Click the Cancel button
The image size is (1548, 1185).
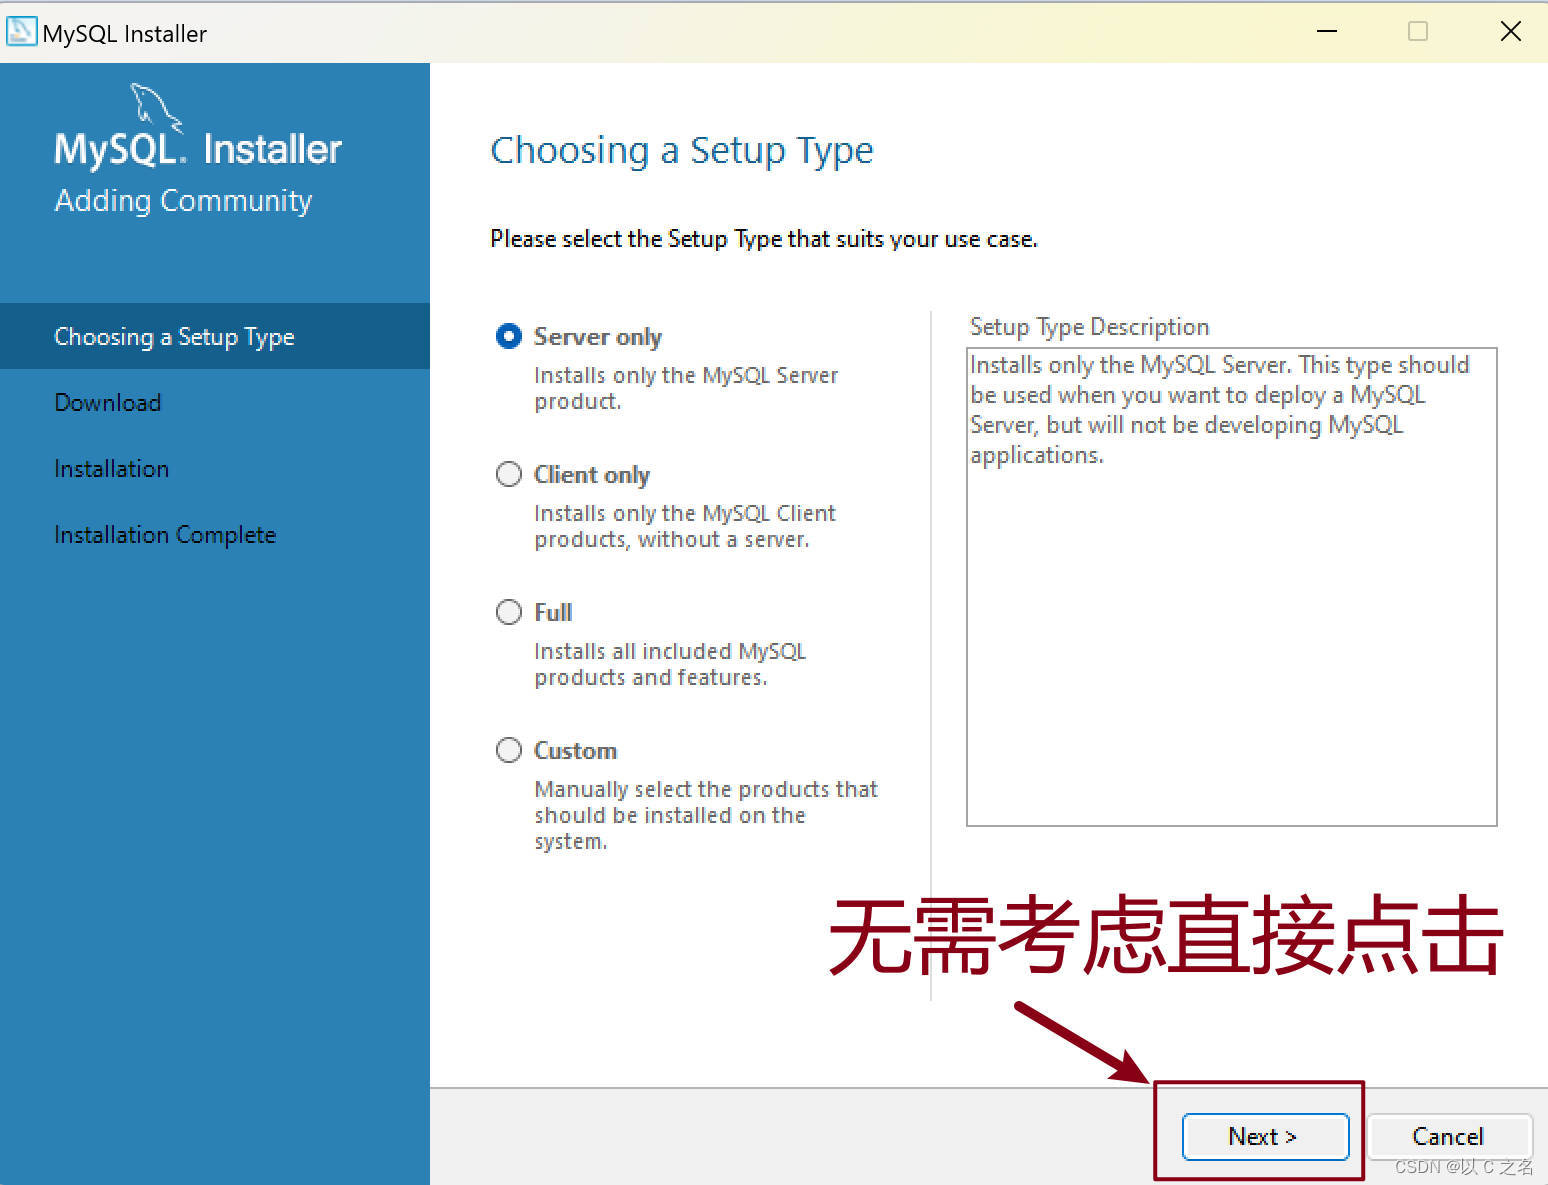[1448, 1137]
